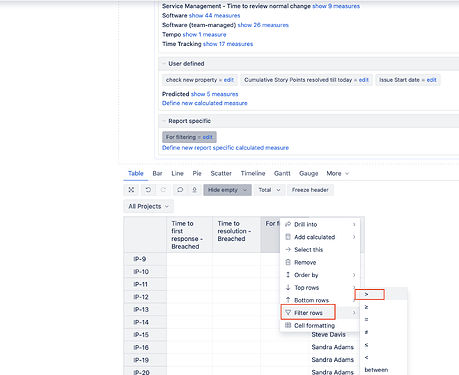Choose Filter rows in context menu

click(308, 313)
